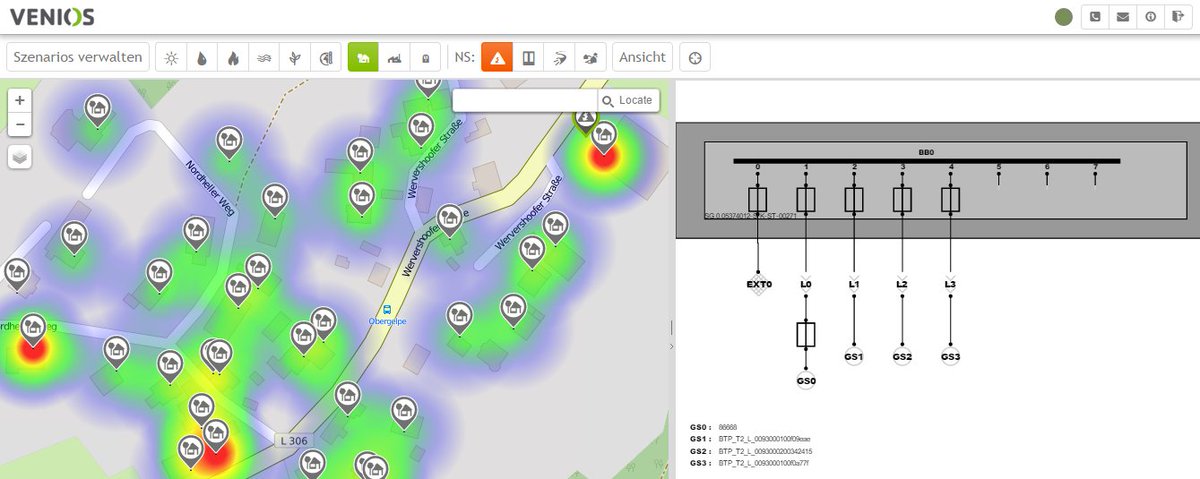Click the fuse on busbar slot 2
This screenshot has width=1200, height=479.
tap(854, 200)
